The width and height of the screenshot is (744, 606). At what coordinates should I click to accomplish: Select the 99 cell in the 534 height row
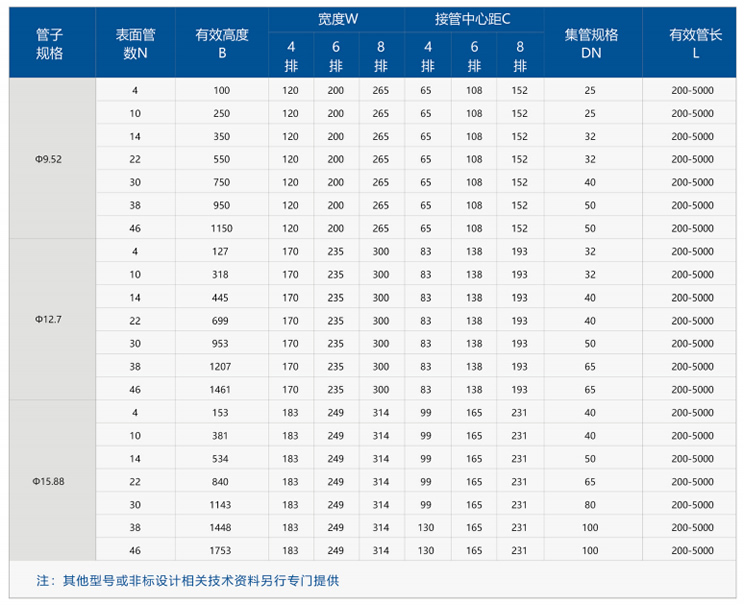coord(426,459)
